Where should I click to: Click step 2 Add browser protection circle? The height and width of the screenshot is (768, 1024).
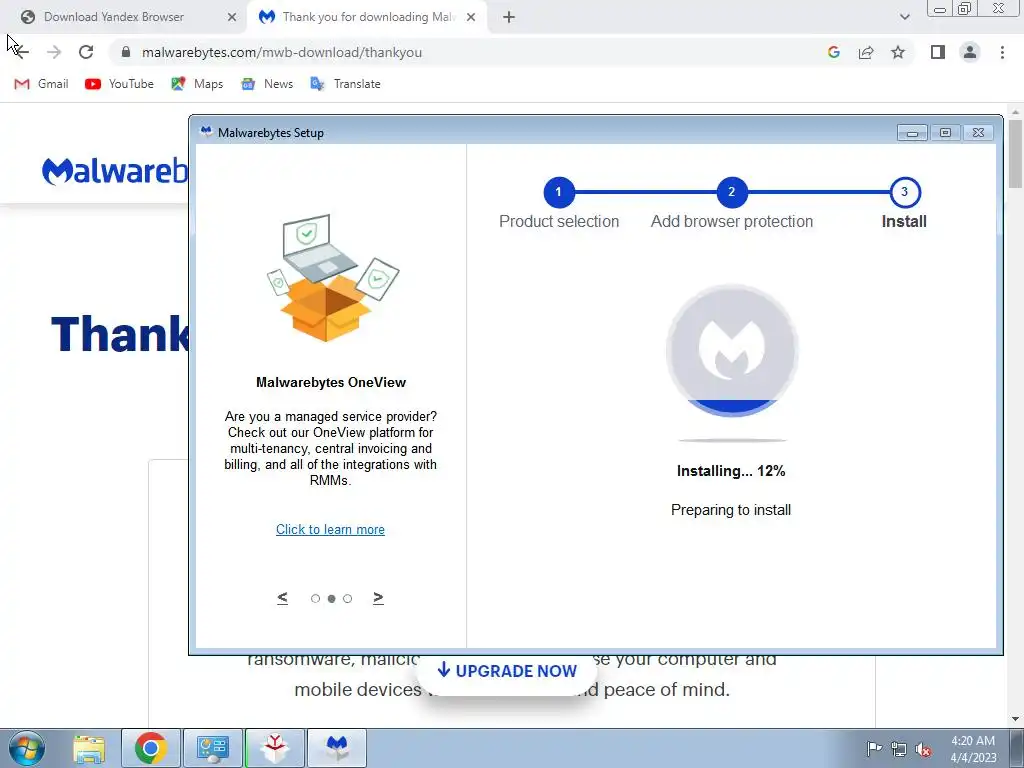pos(731,192)
